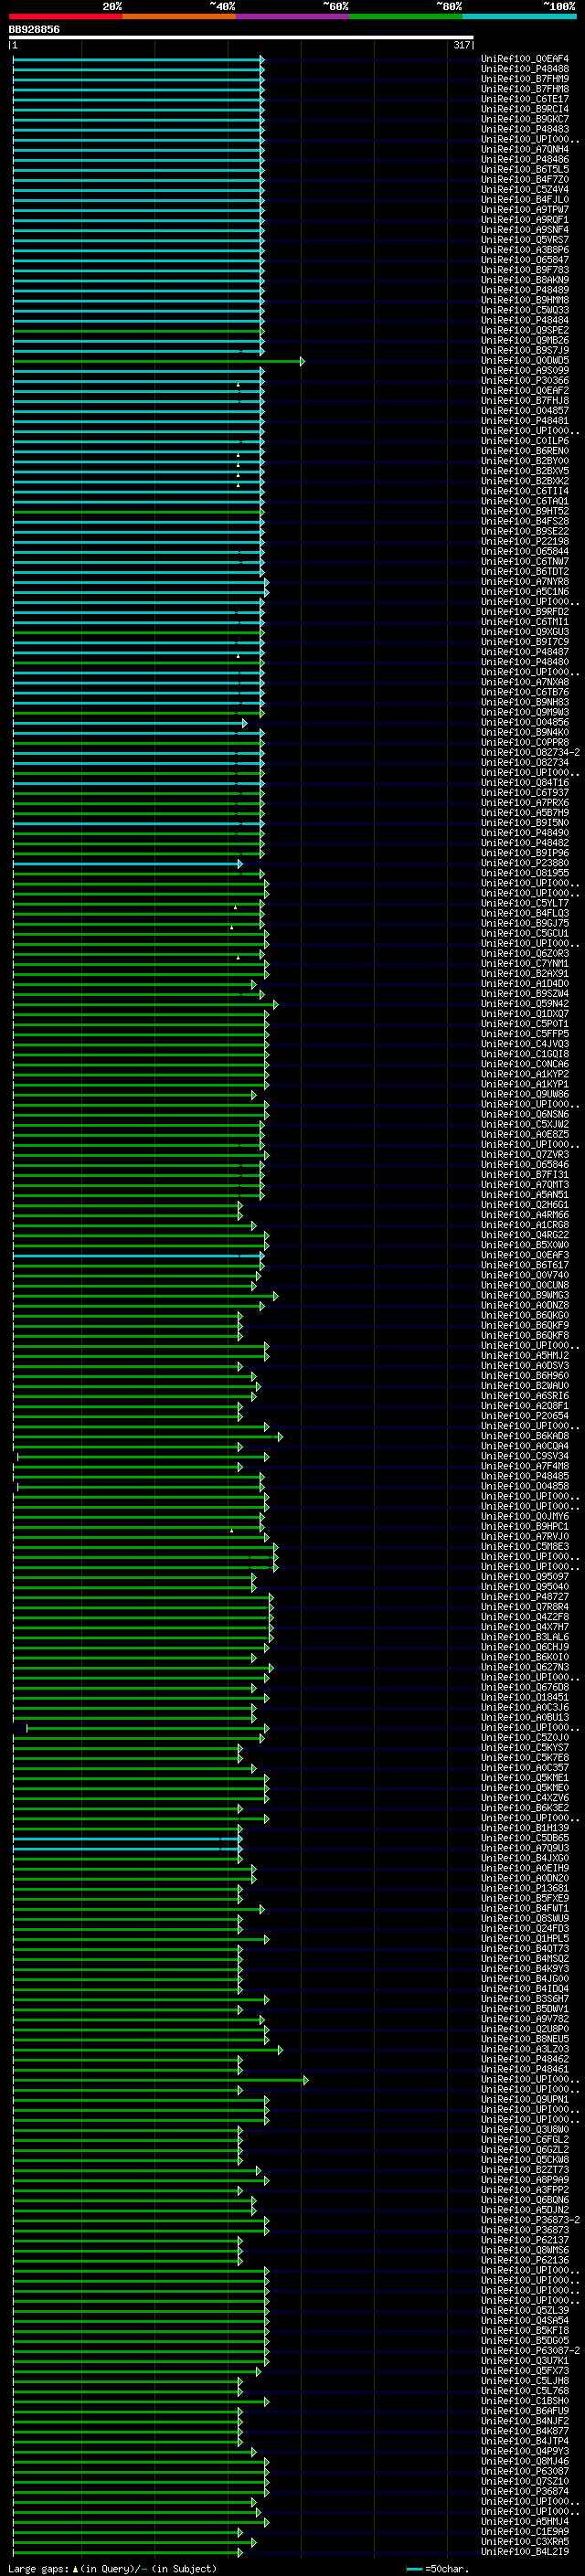Select hit label UniRef100_A9S099
The width and height of the screenshot is (585, 2576).
(525, 371)
